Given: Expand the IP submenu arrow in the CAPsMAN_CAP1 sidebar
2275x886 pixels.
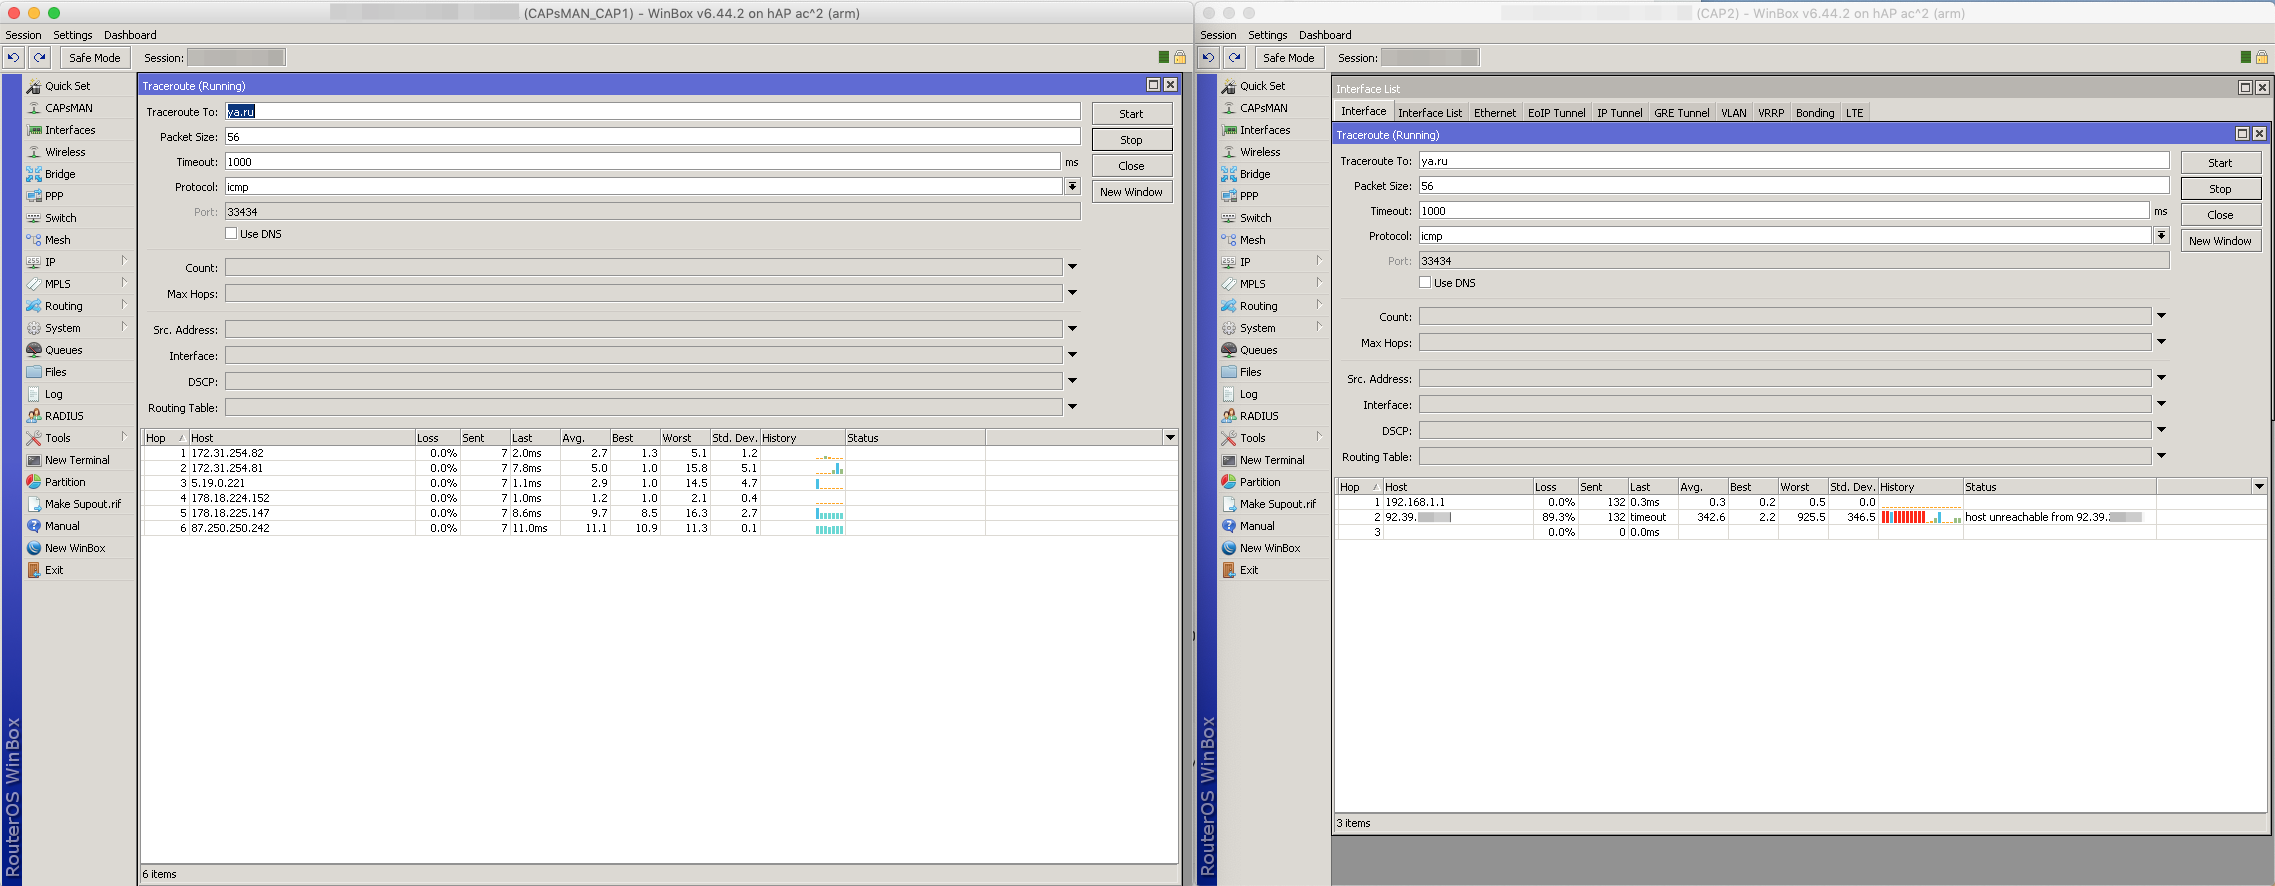Looking at the screenshot, I should pos(124,261).
